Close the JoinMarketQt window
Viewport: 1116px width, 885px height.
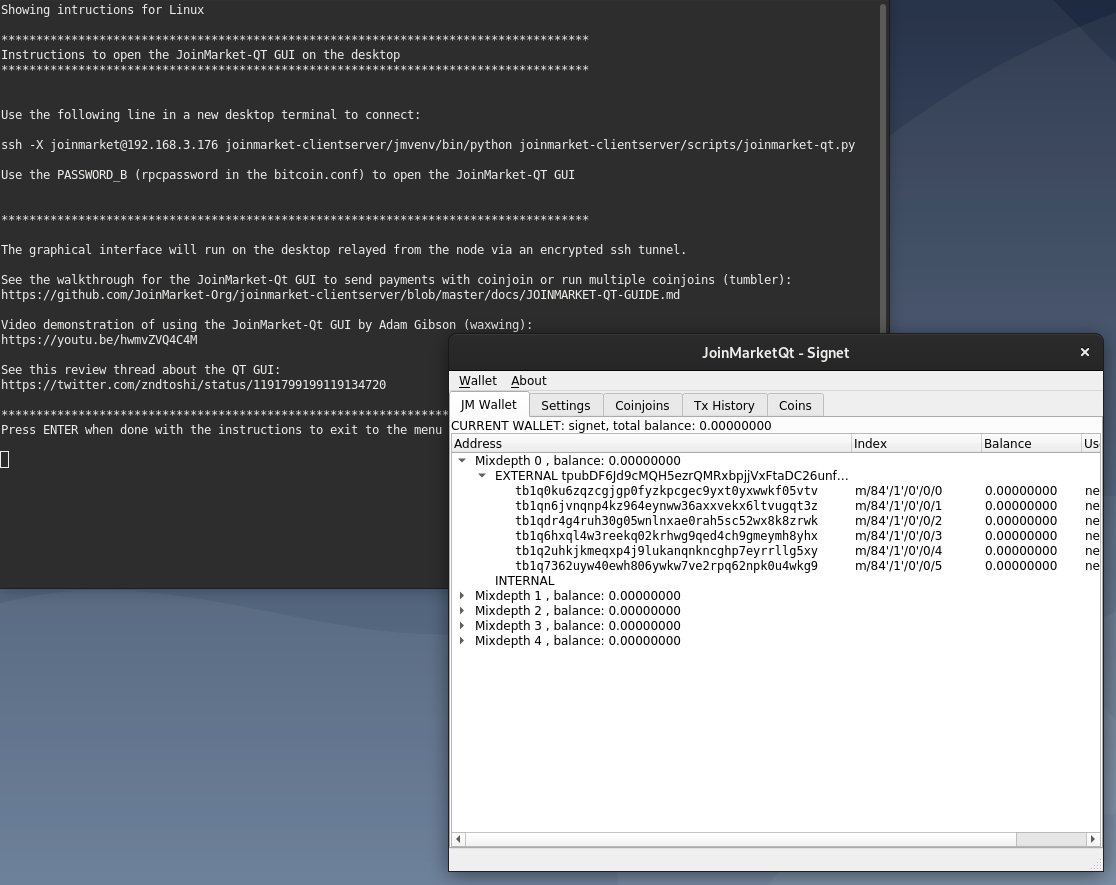[x=1085, y=352]
